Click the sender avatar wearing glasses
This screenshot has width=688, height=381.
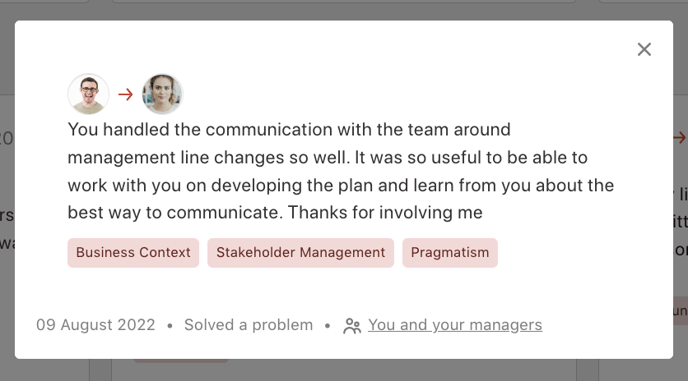[89, 94]
